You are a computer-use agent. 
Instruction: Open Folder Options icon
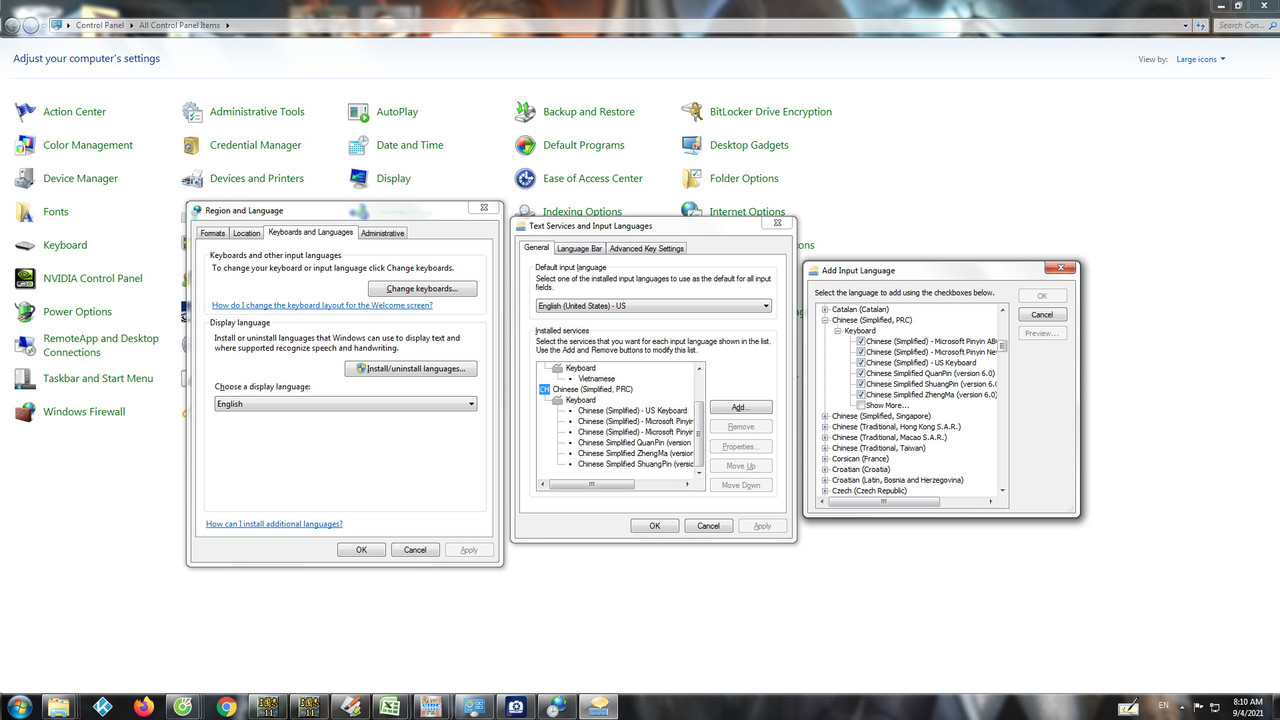[692, 178]
